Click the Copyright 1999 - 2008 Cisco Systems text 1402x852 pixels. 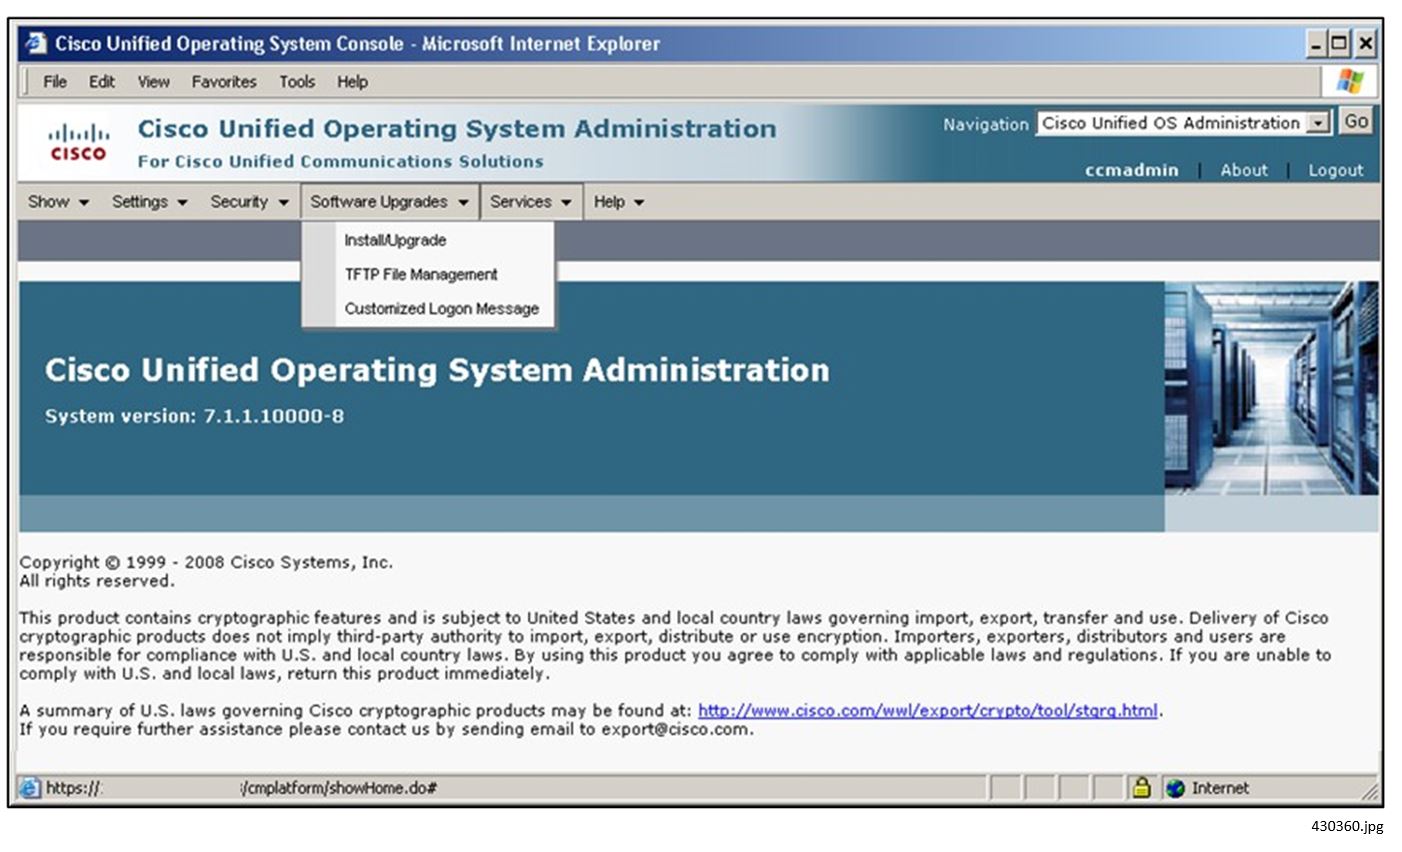click(206, 562)
